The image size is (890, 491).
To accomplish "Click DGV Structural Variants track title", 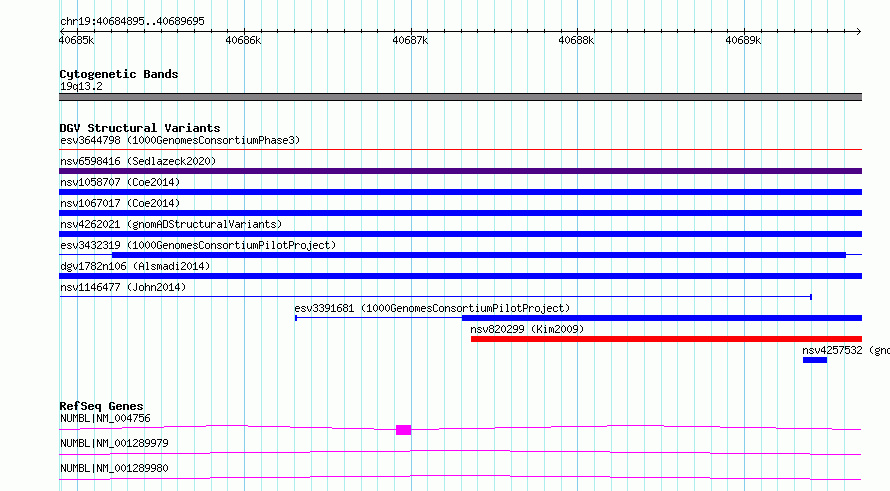I will pyautogui.click(x=140, y=128).
